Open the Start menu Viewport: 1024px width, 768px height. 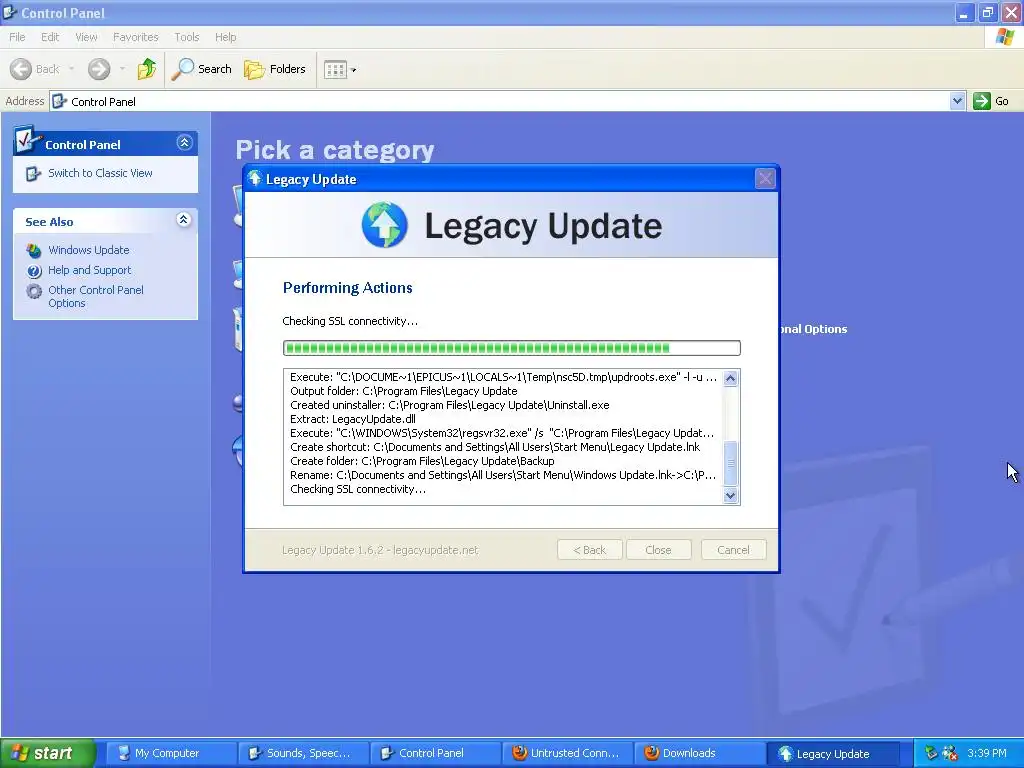tap(48, 753)
